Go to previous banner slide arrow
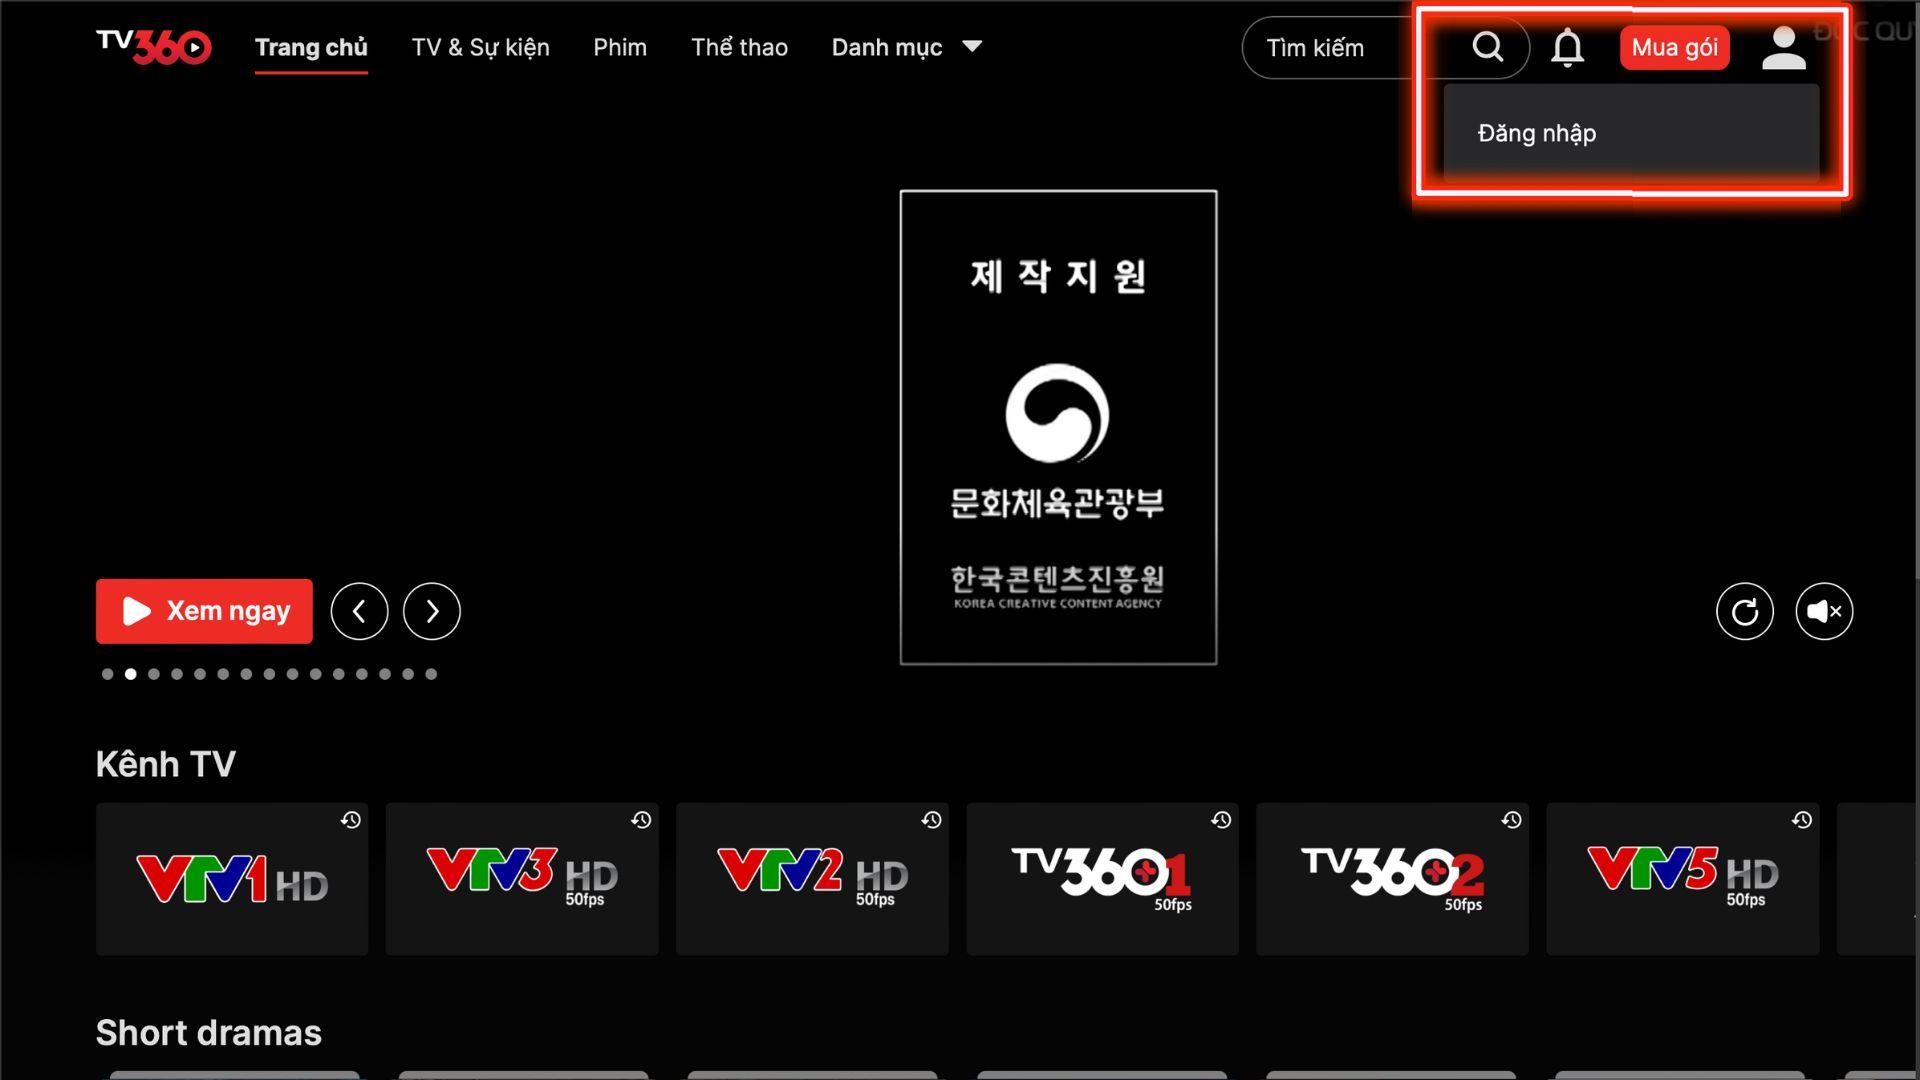 359,611
